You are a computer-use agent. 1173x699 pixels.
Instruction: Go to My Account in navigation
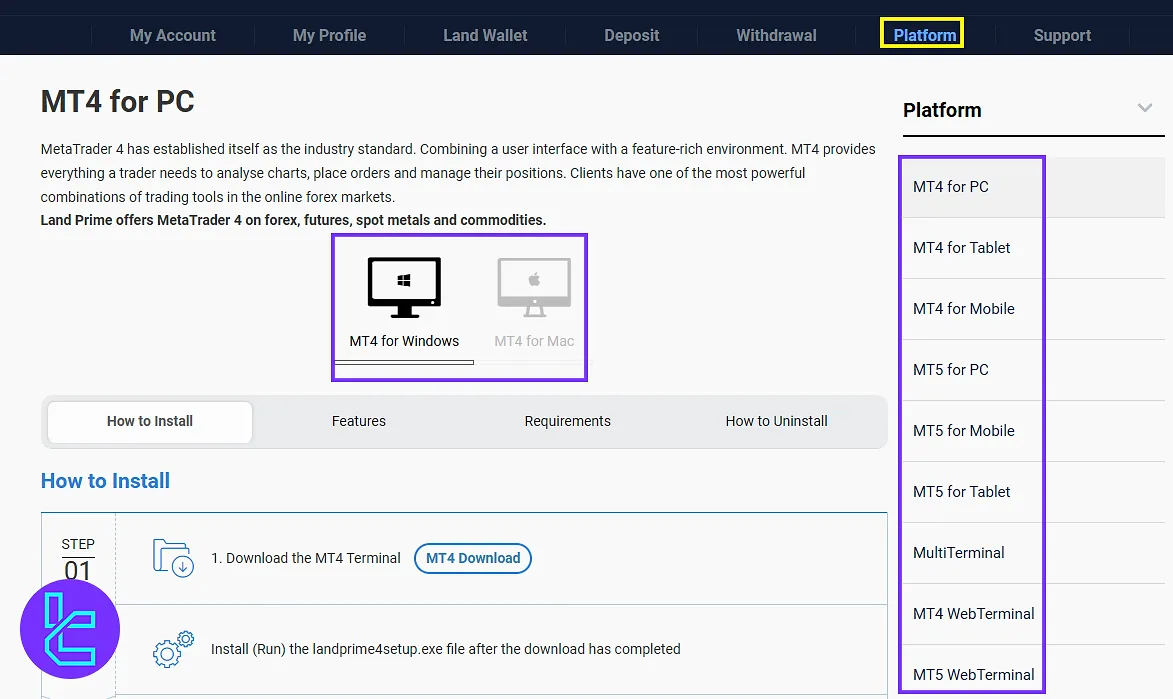tap(173, 35)
